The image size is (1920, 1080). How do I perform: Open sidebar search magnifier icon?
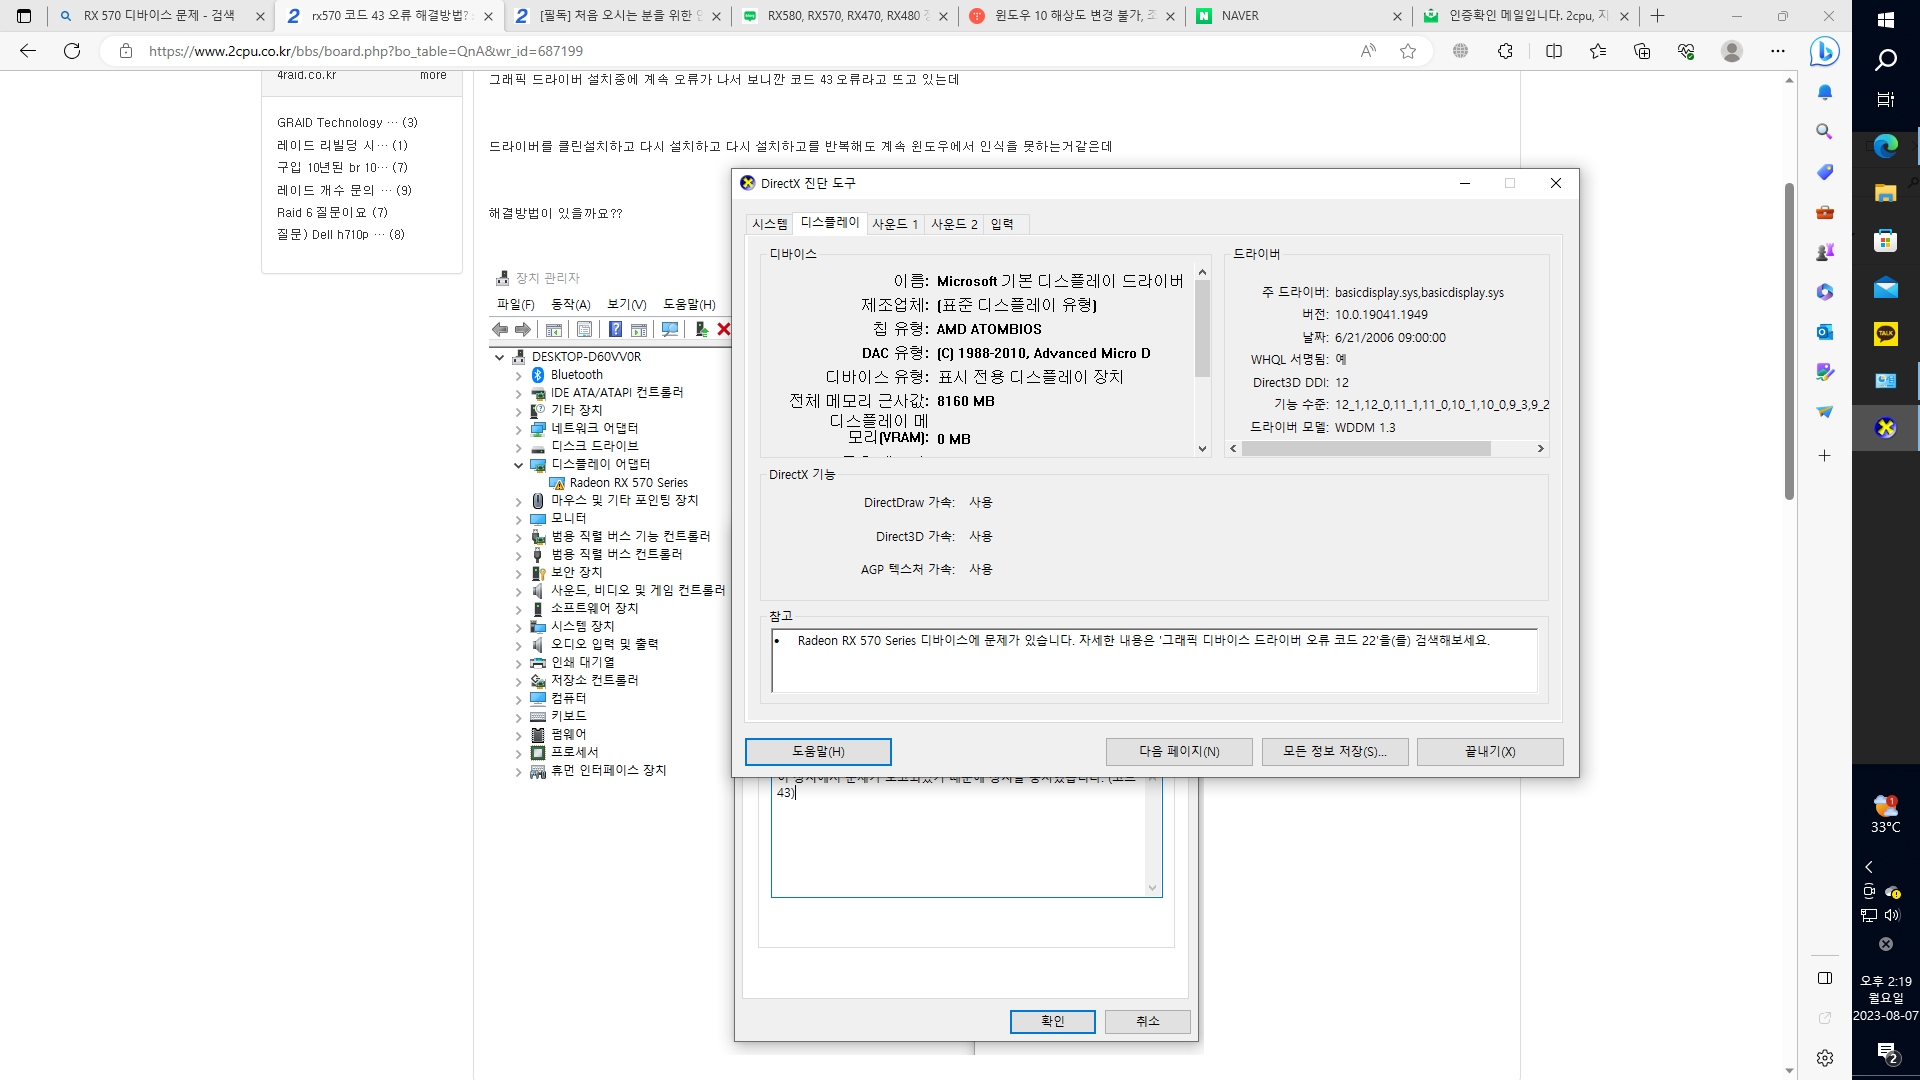tap(1824, 131)
